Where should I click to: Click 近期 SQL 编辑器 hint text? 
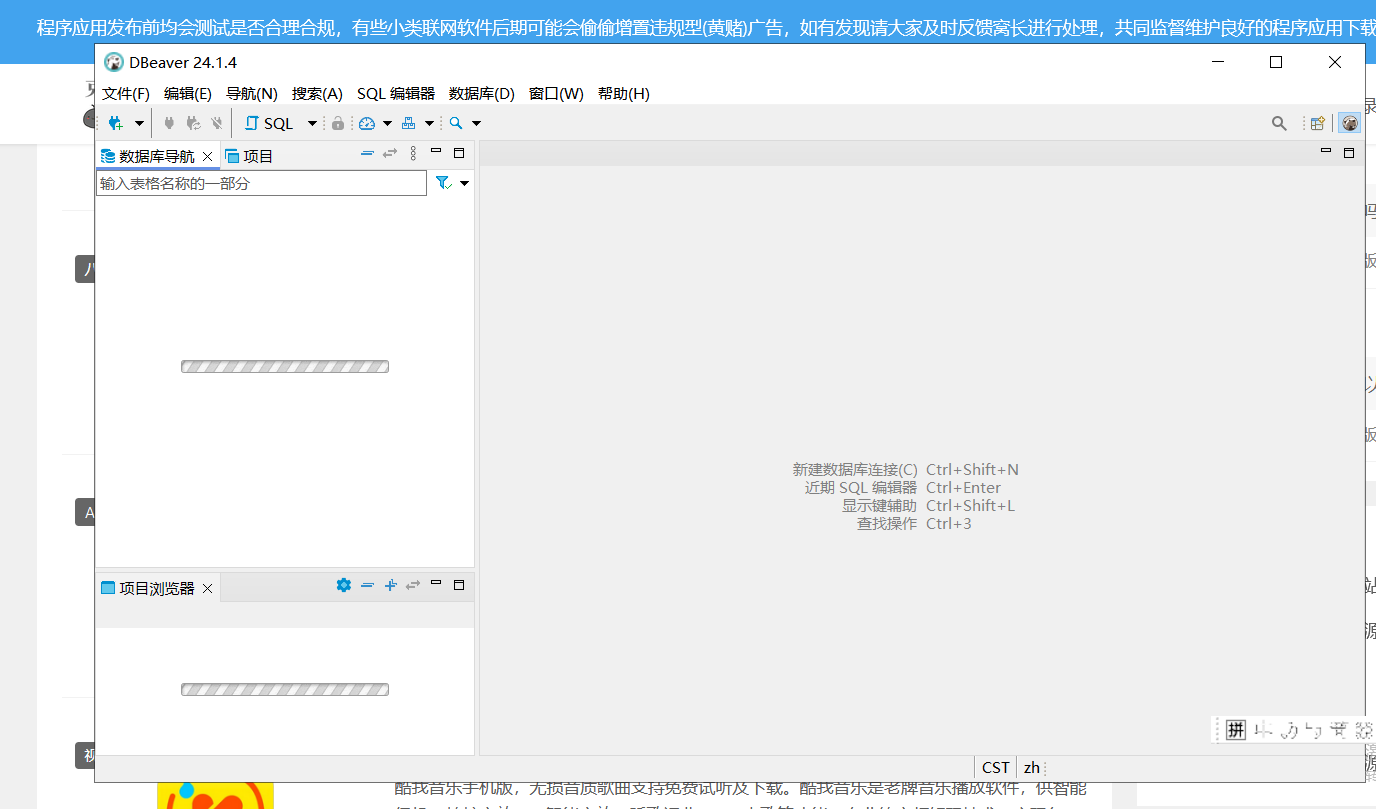point(861,487)
